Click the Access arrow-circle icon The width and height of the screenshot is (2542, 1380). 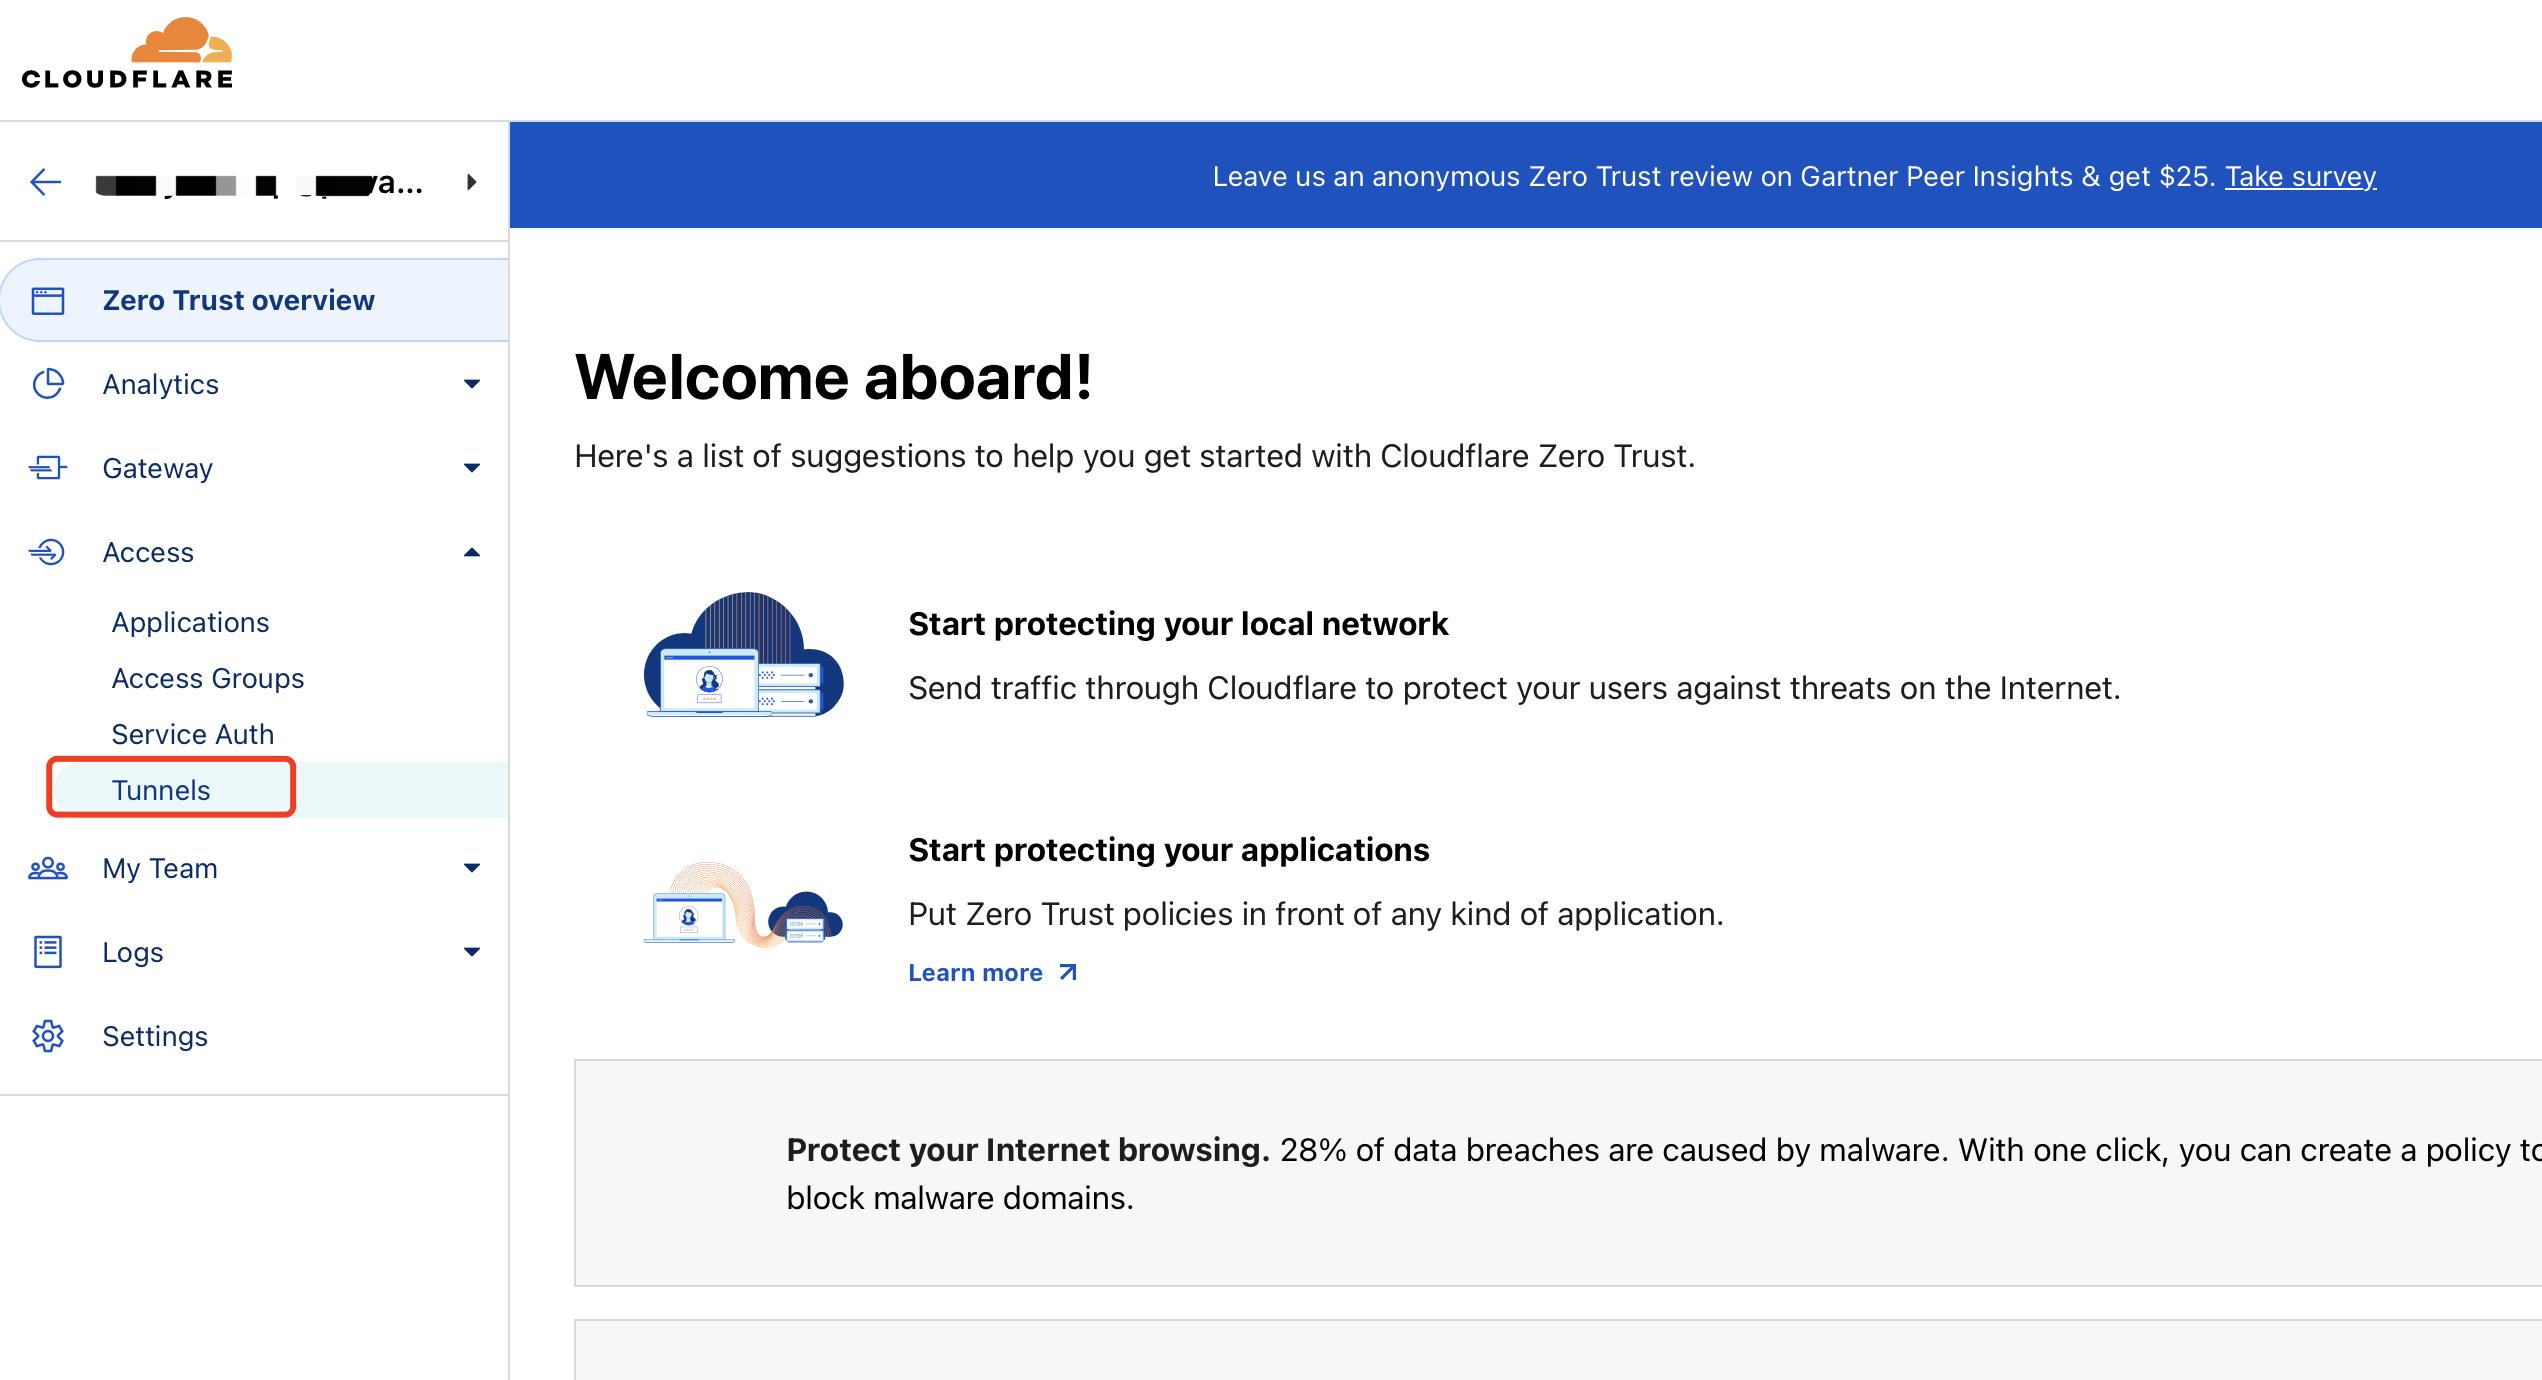pos(48,552)
